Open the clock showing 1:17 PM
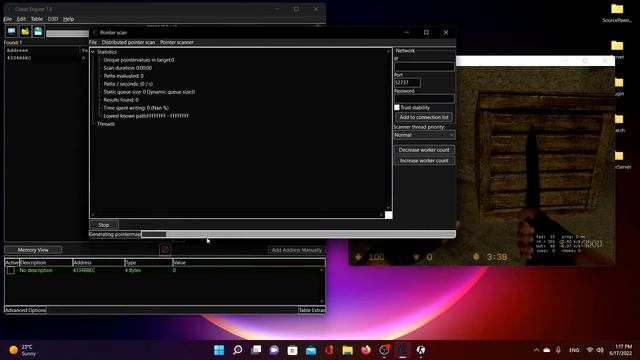This screenshot has width=640, height=360. [621, 350]
